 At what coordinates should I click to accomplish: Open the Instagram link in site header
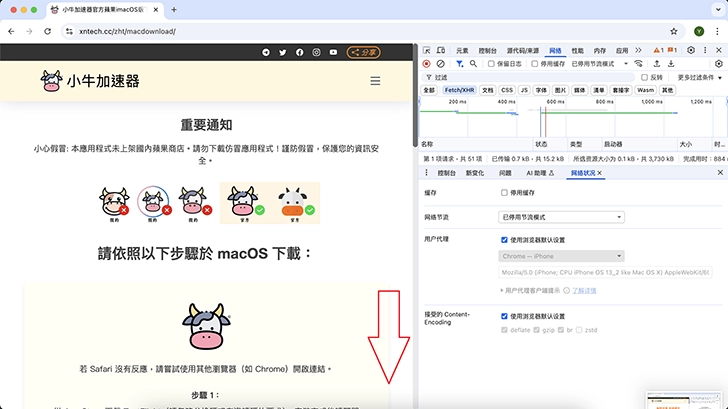(x=316, y=52)
